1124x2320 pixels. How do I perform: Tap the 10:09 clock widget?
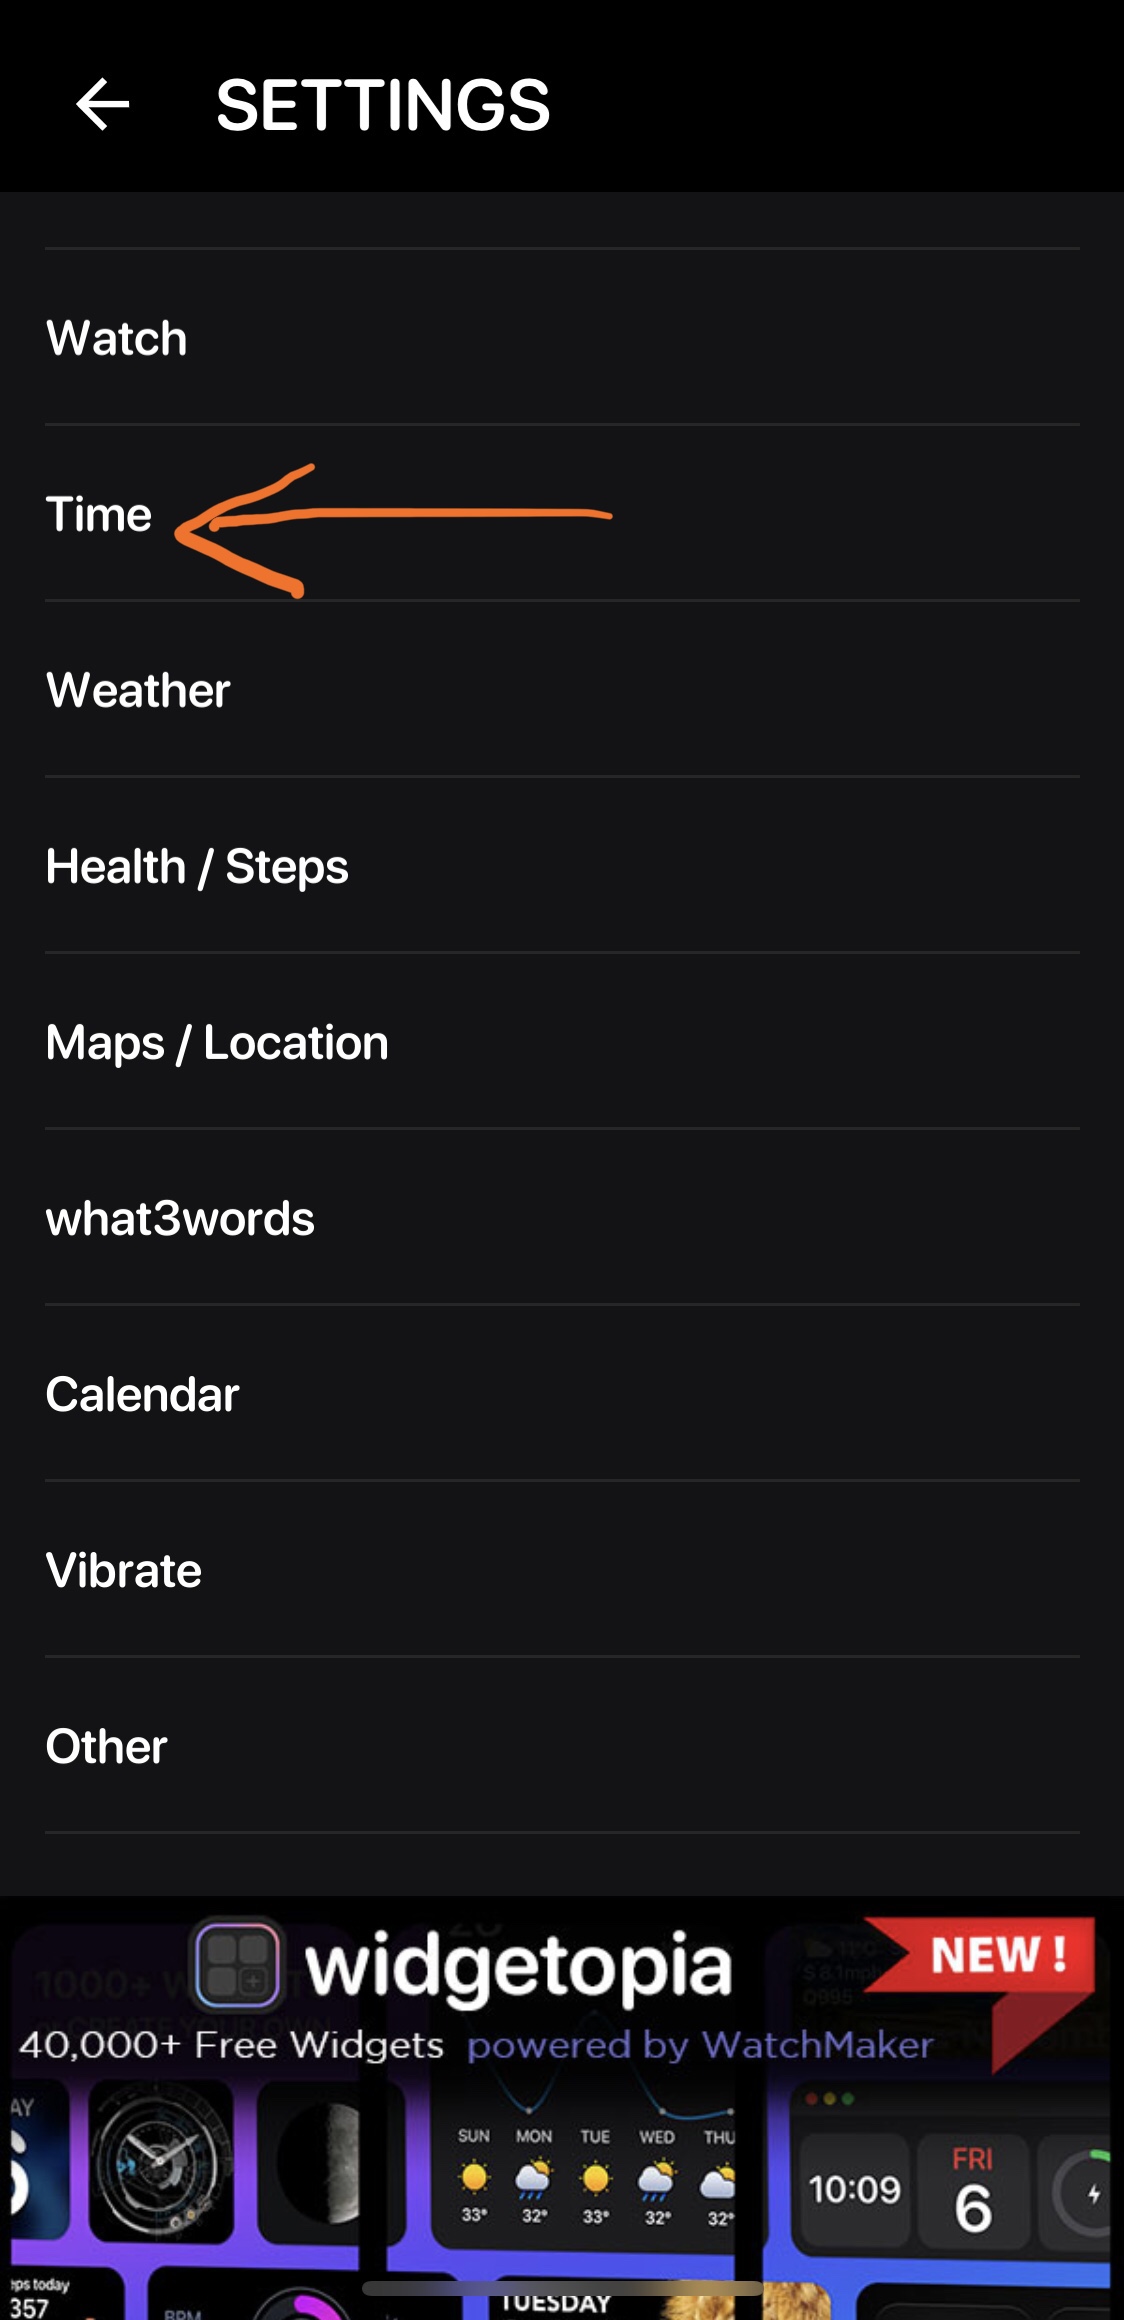click(x=855, y=2190)
